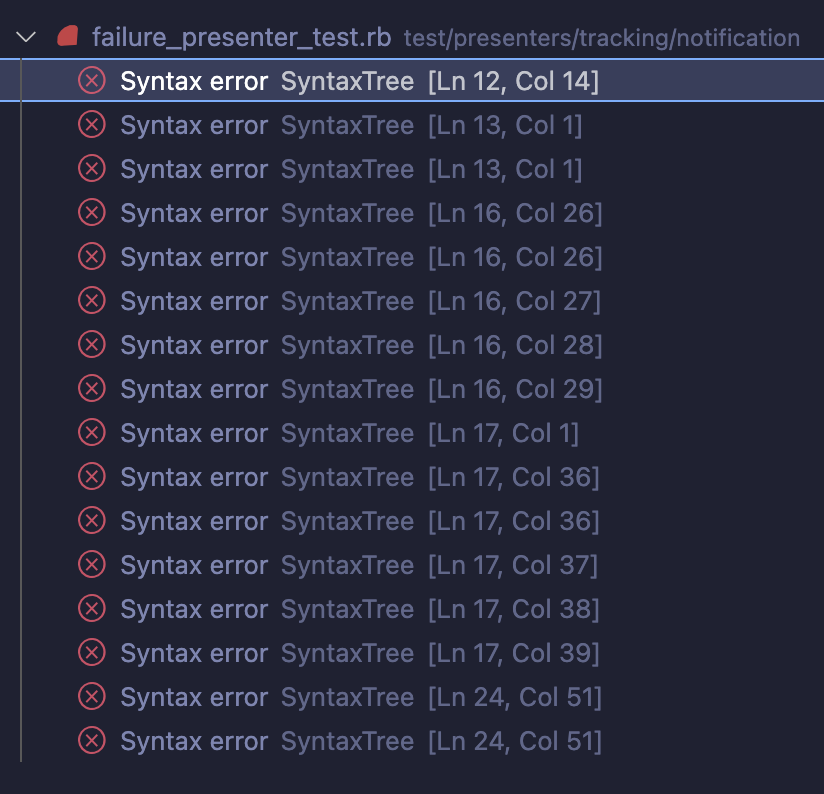824x794 pixels.
Task: Select the Syntax error at [Ln 17, Col 37]
Action: [x=412, y=565]
